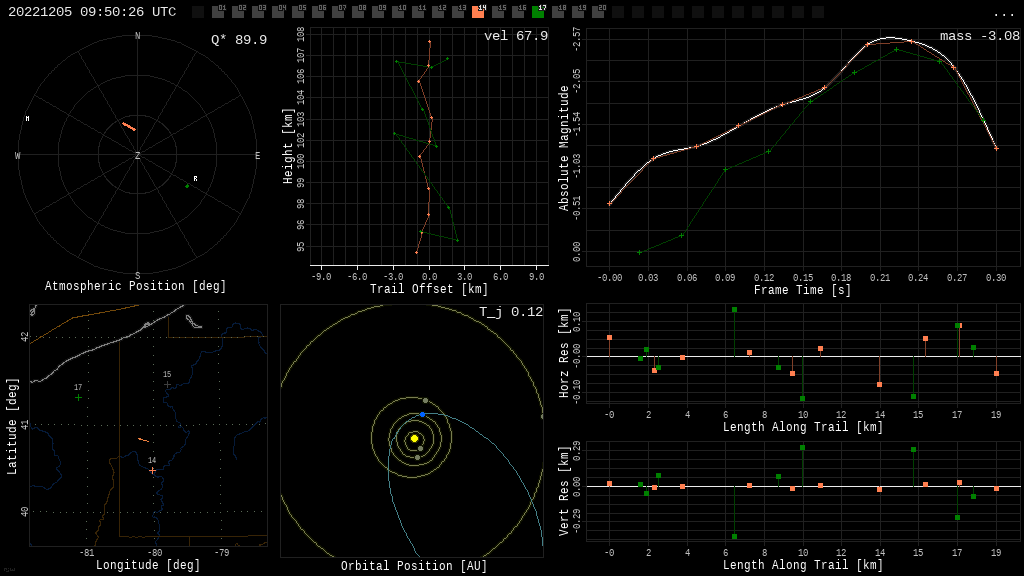Click the orange station 14 cross on map
The height and width of the screenshot is (576, 1024).
[x=152, y=470]
